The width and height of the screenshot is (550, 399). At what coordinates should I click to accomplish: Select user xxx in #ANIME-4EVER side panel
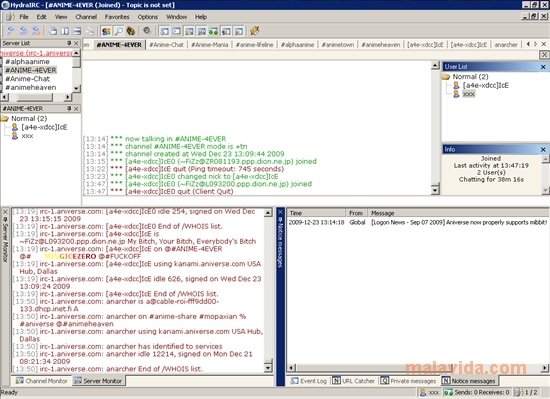[x=27, y=136]
